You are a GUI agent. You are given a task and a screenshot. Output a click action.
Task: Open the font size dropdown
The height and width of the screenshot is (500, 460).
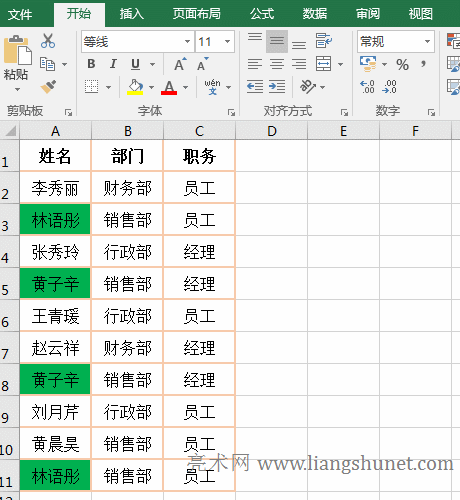pyautogui.click(x=228, y=42)
